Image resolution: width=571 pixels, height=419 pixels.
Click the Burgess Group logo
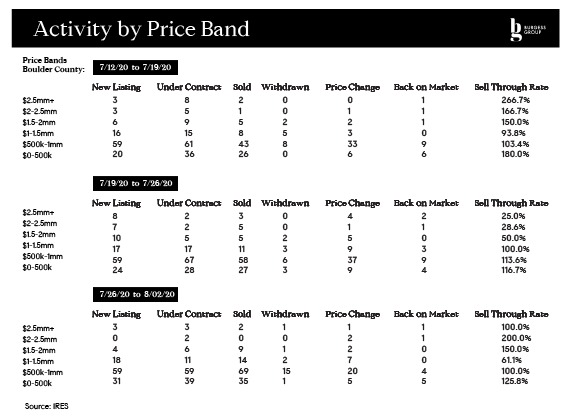(x=528, y=30)
